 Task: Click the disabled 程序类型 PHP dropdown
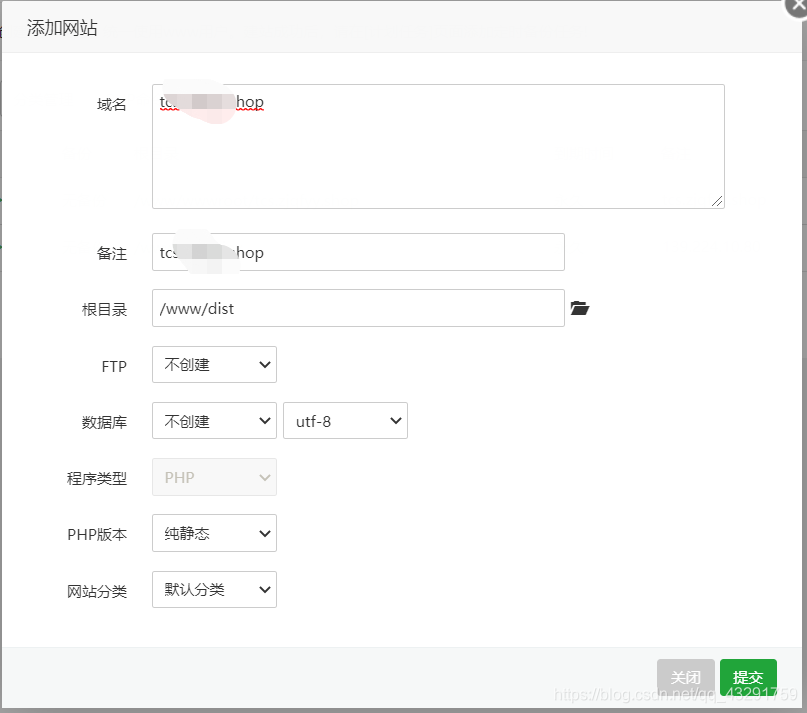(214, 477)
